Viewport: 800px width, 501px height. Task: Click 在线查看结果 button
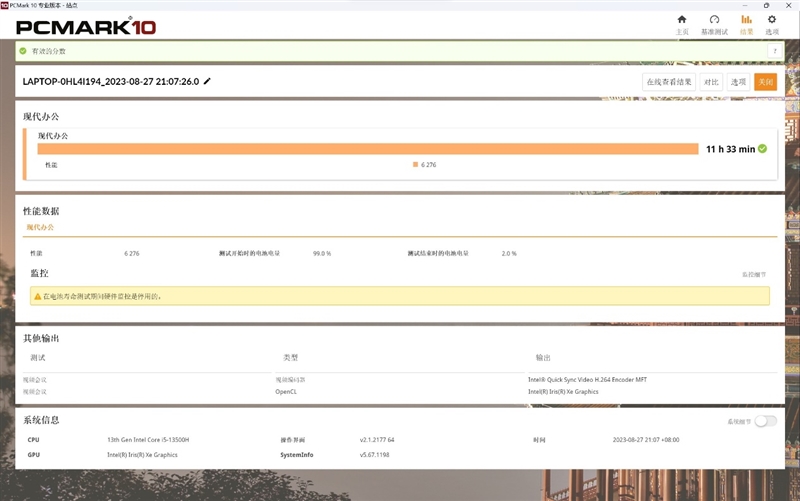[669, 82]
